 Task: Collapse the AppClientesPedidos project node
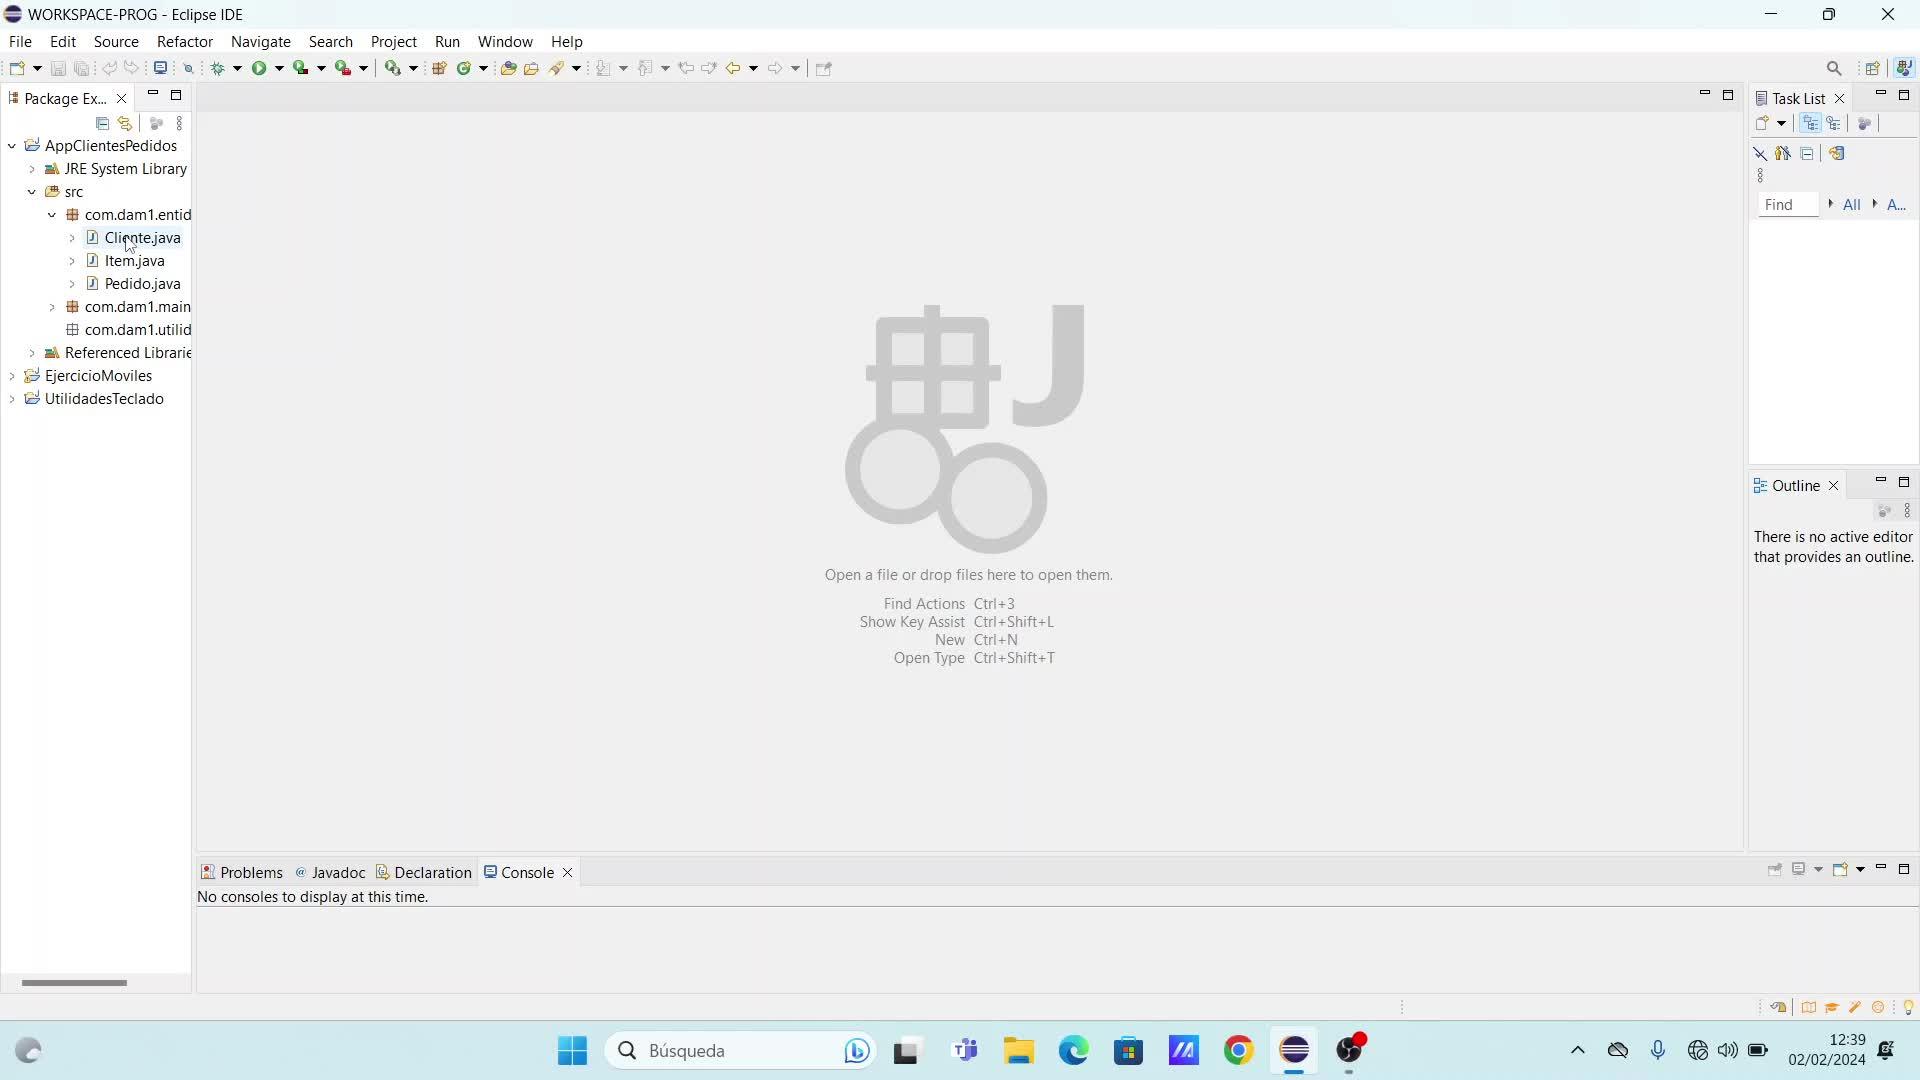[12, 146]
